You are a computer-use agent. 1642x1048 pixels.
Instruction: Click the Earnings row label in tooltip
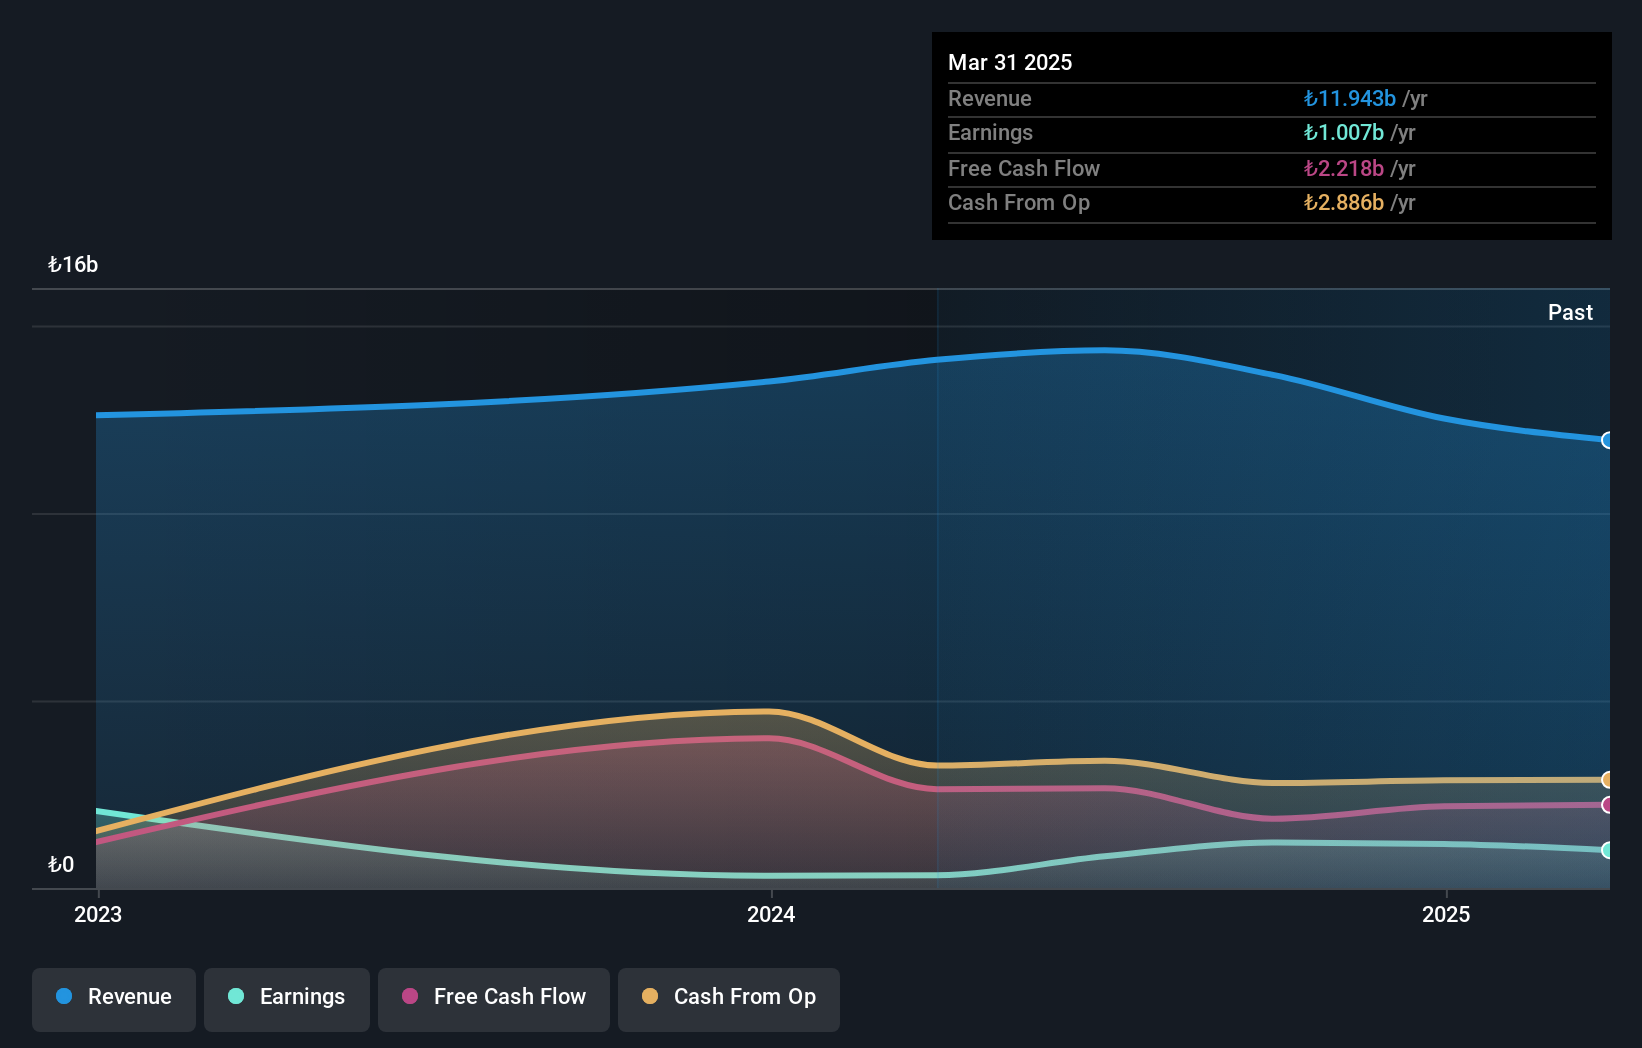[990, 132]
